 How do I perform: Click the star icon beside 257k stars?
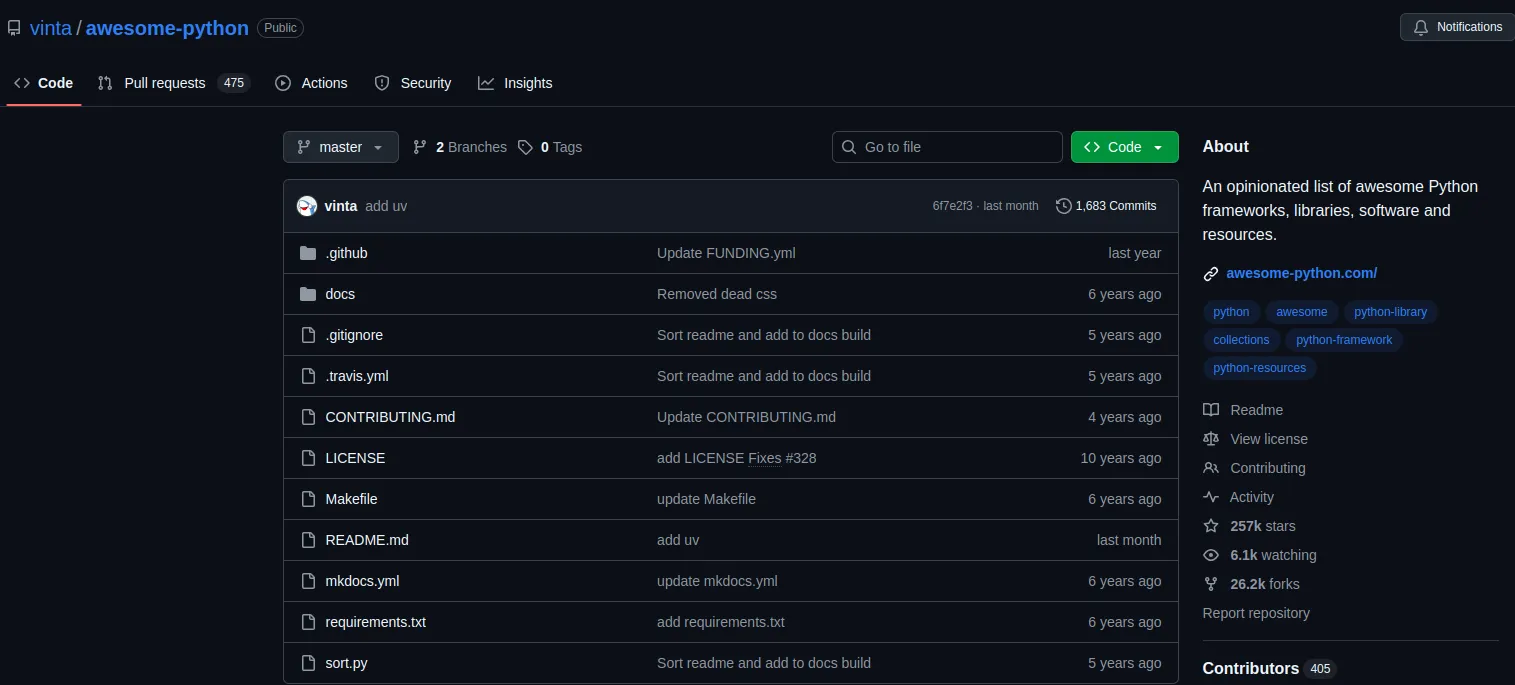click(x=1211, y=526)
